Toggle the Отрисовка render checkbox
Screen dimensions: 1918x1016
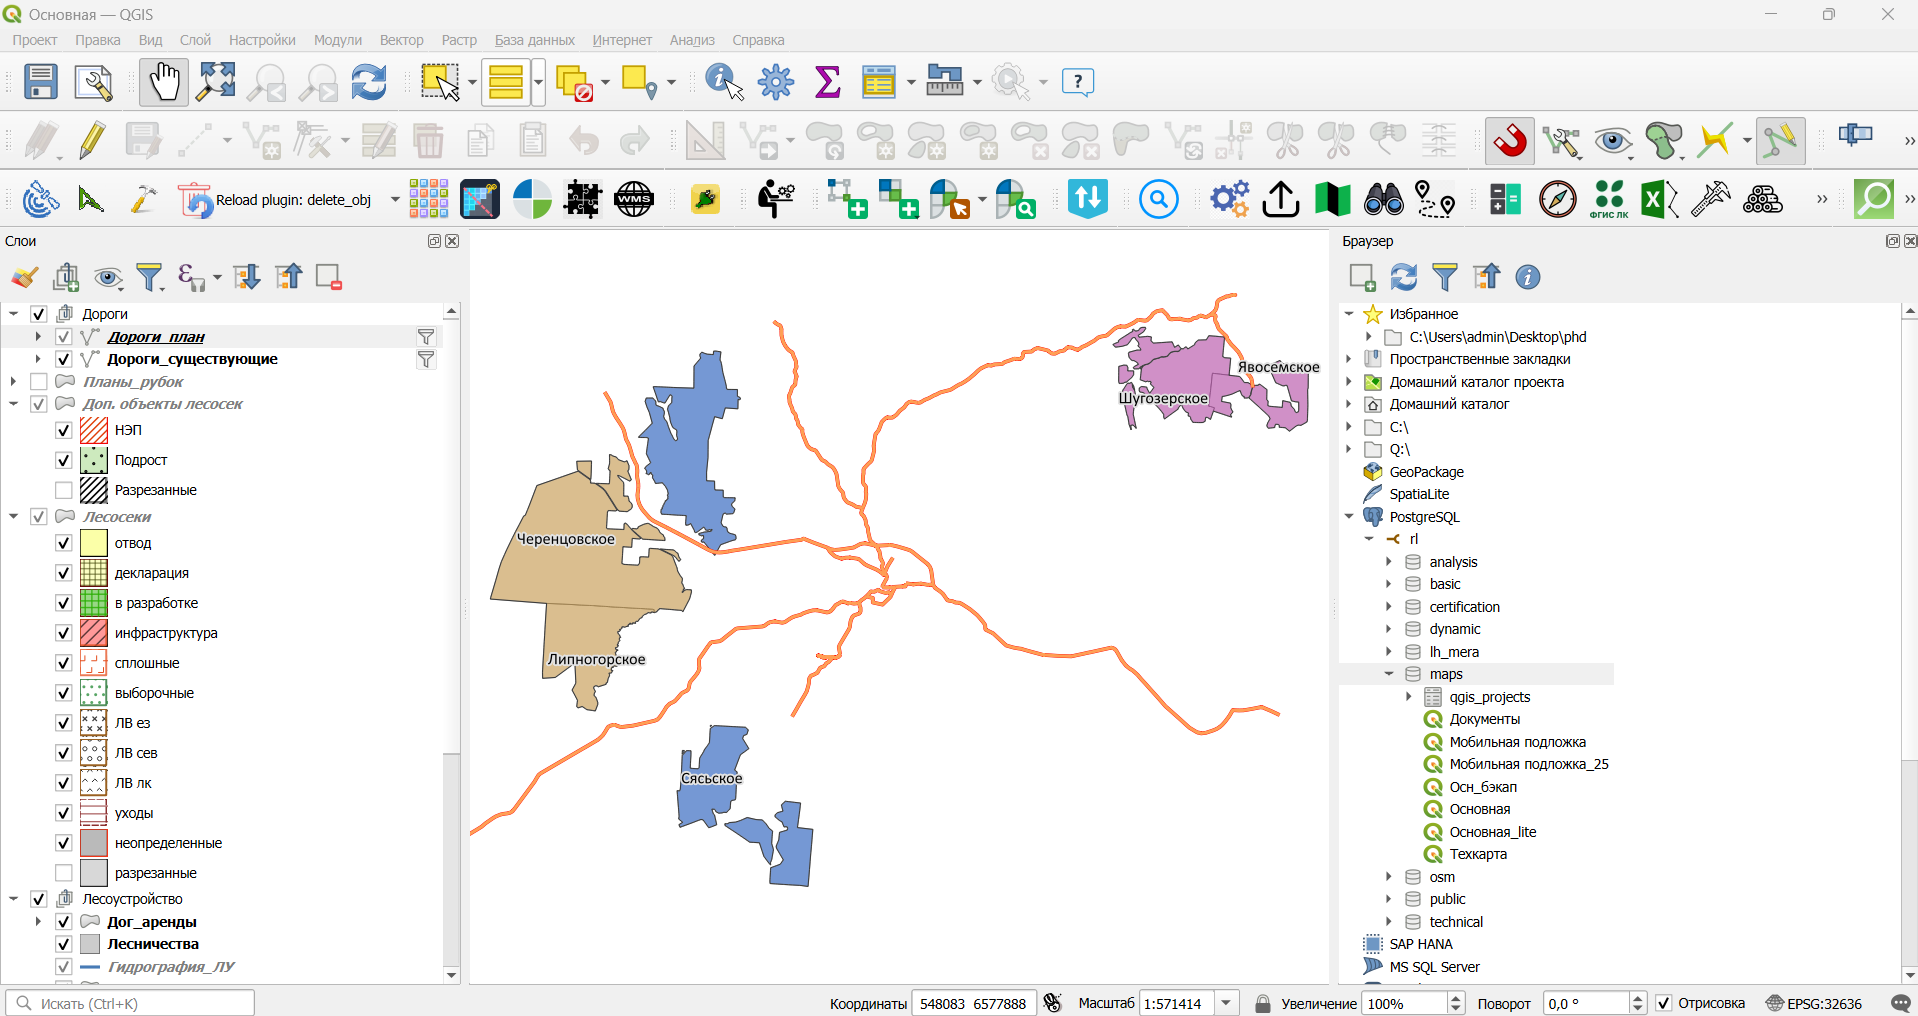point(1664,1003)
